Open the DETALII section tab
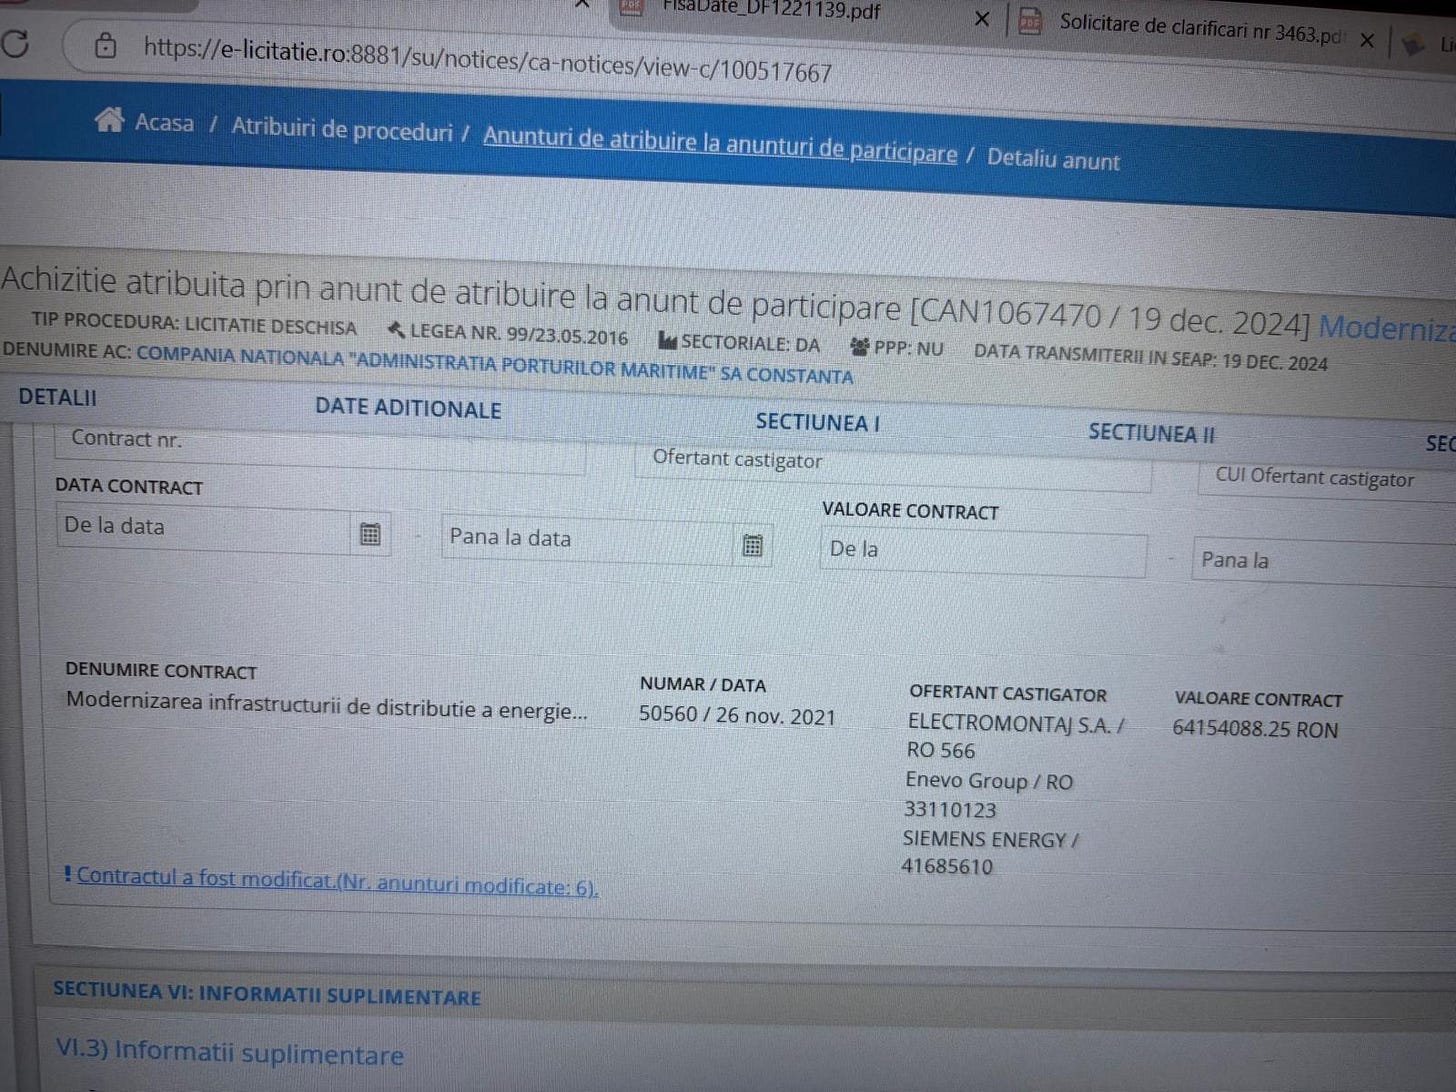 (x=58, y=397)
